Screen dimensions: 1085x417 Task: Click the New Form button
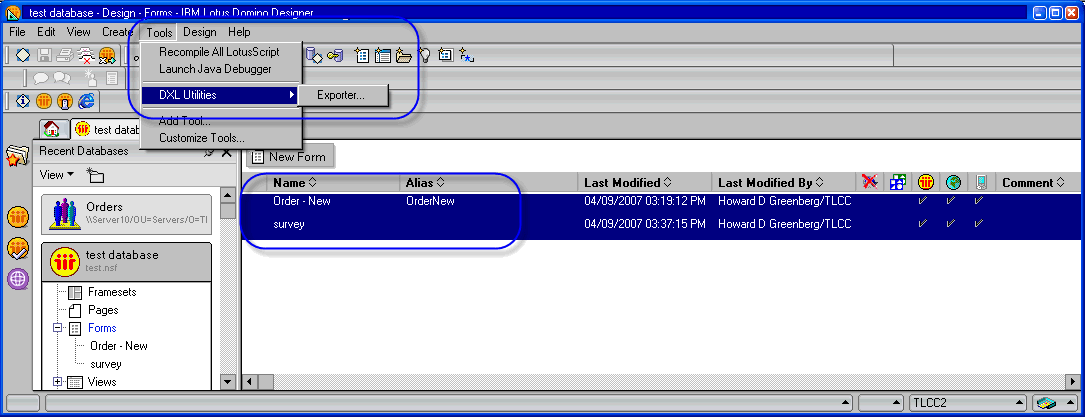[289, 157]
